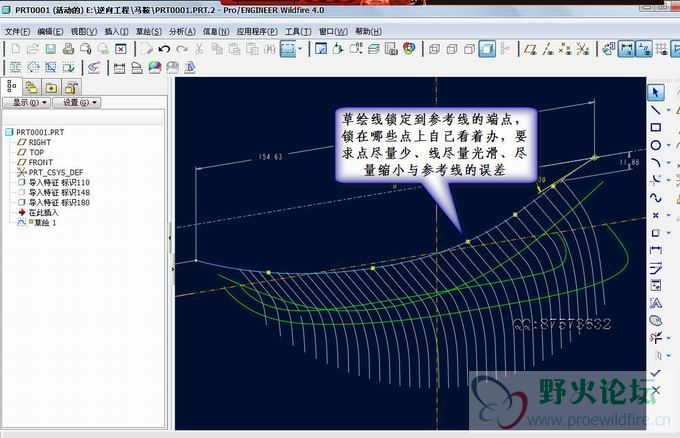Switch to the Folder Browser tab
The height and width of the screenshot is (438, 680).
31,87
